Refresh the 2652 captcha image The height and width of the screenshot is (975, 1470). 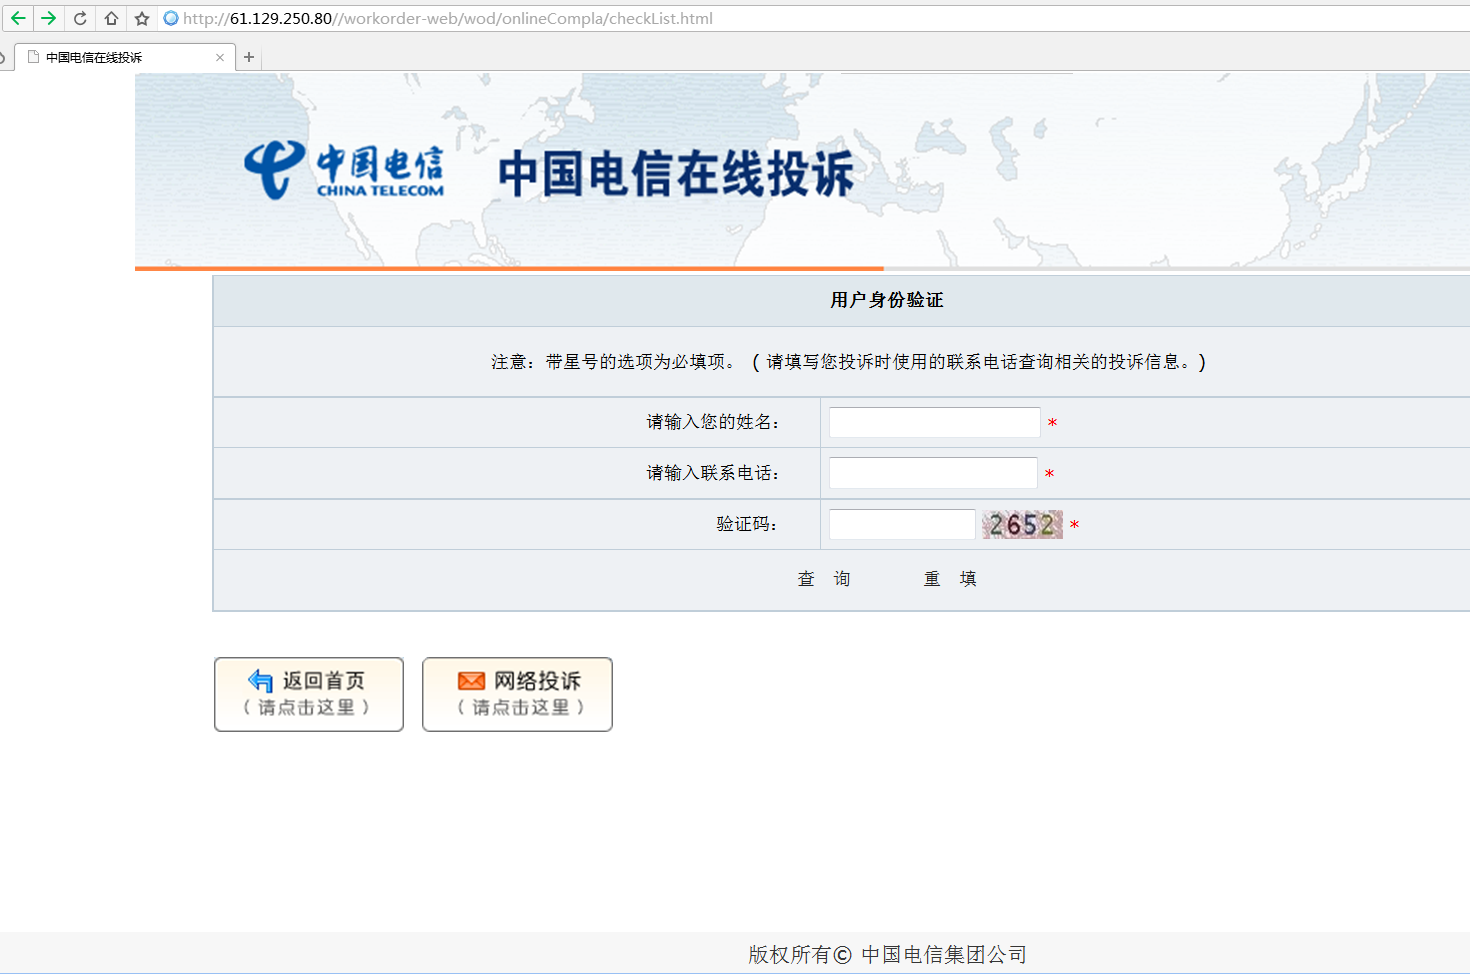(1022, 524)
